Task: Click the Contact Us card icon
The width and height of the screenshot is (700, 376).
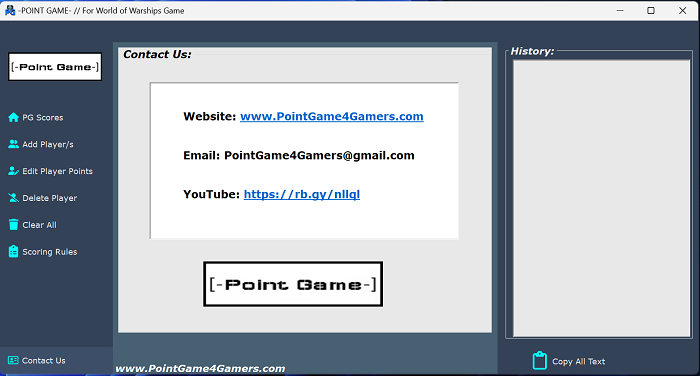Action: coord(13,360)
